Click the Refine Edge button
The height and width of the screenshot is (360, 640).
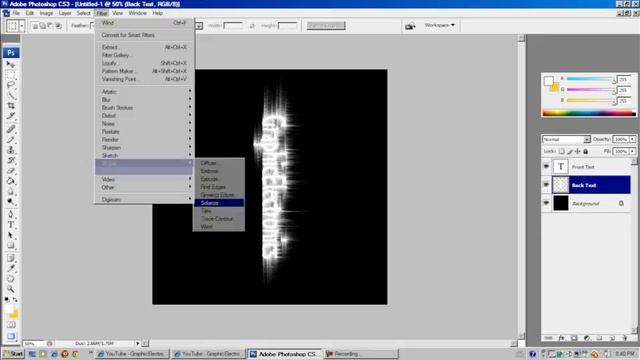point(326,26)
